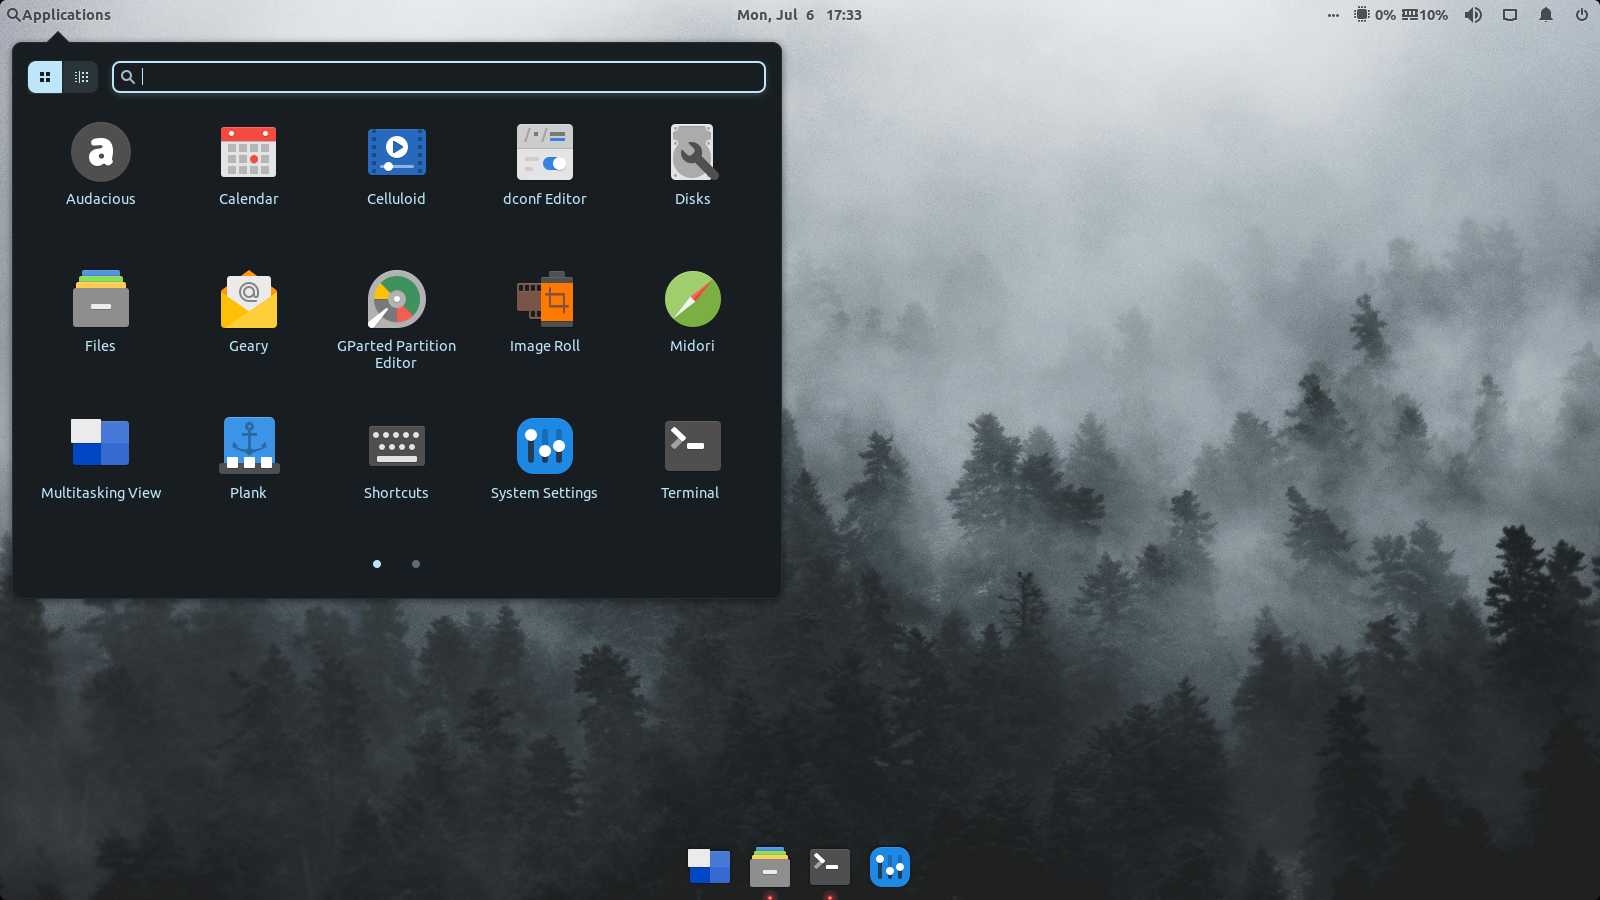Click the Multitasking View dock icon
This screenshot has width=1600, height=900.
[x=709, y=866]
